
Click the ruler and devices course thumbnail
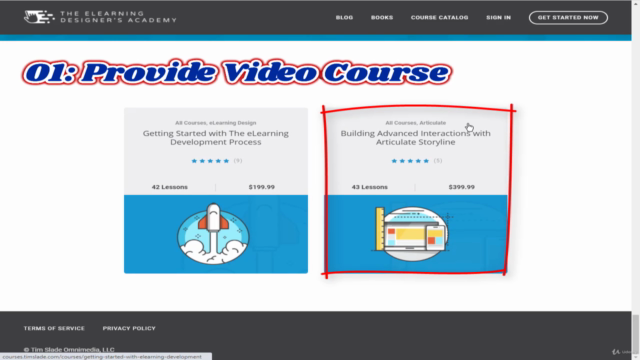(x=416, y=234)
